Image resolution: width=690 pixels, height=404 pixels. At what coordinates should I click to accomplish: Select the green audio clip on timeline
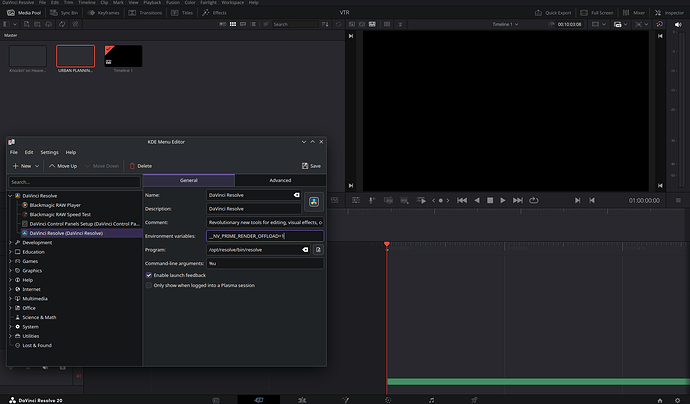pyautogui.click(x=539, y=382)
